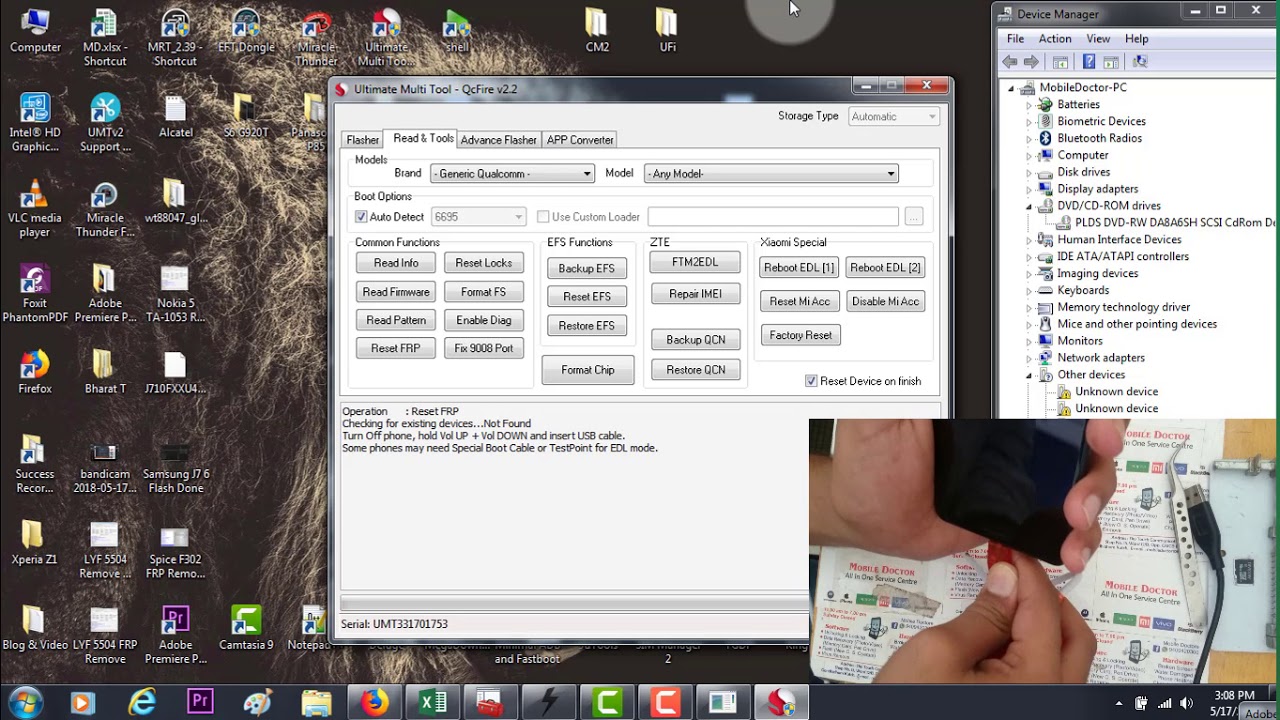Select Keyboards in the device tree
Image resolution: width=1280 pixels, height=720 pixels.
tap(1083, 291)
